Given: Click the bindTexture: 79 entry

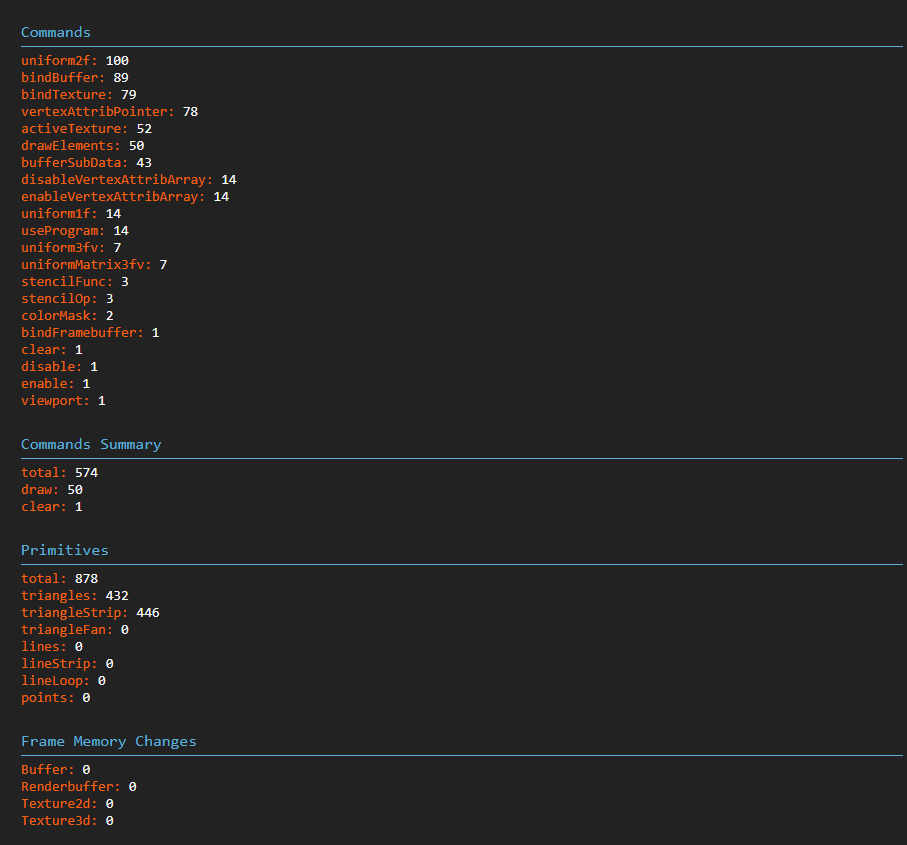Looking at the screenshot, I should pyautogui.click(x=79, y=94).
